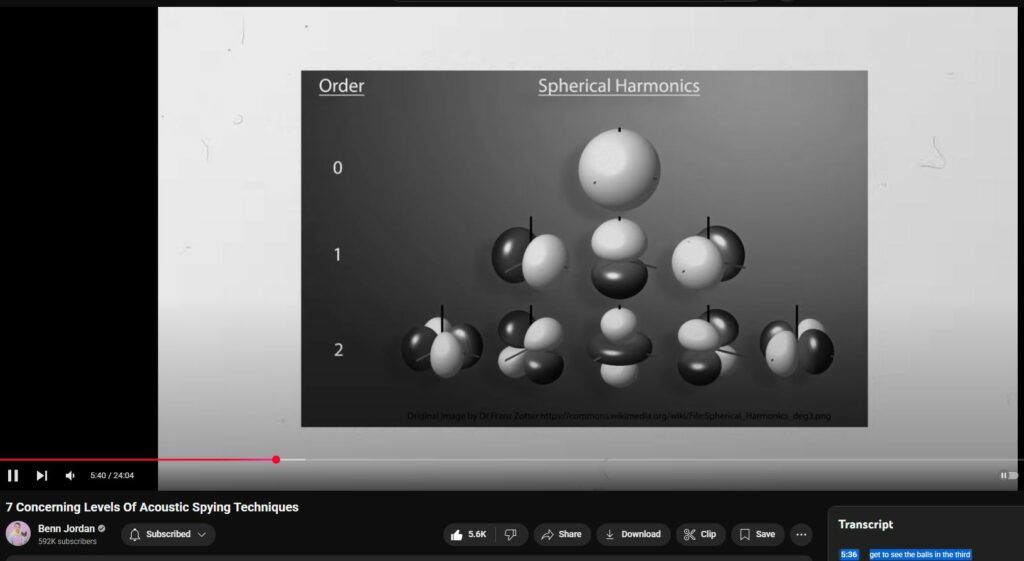Open Benn Jordan's channel avatar
This screenshot has height=561, width=1024.
18,534
